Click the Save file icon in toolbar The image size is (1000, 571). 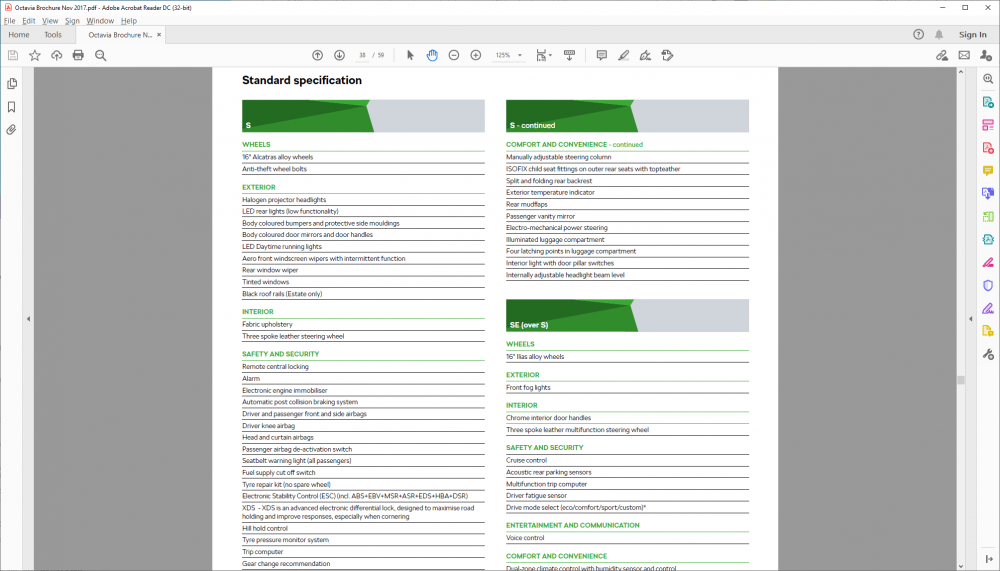[13, 55]
